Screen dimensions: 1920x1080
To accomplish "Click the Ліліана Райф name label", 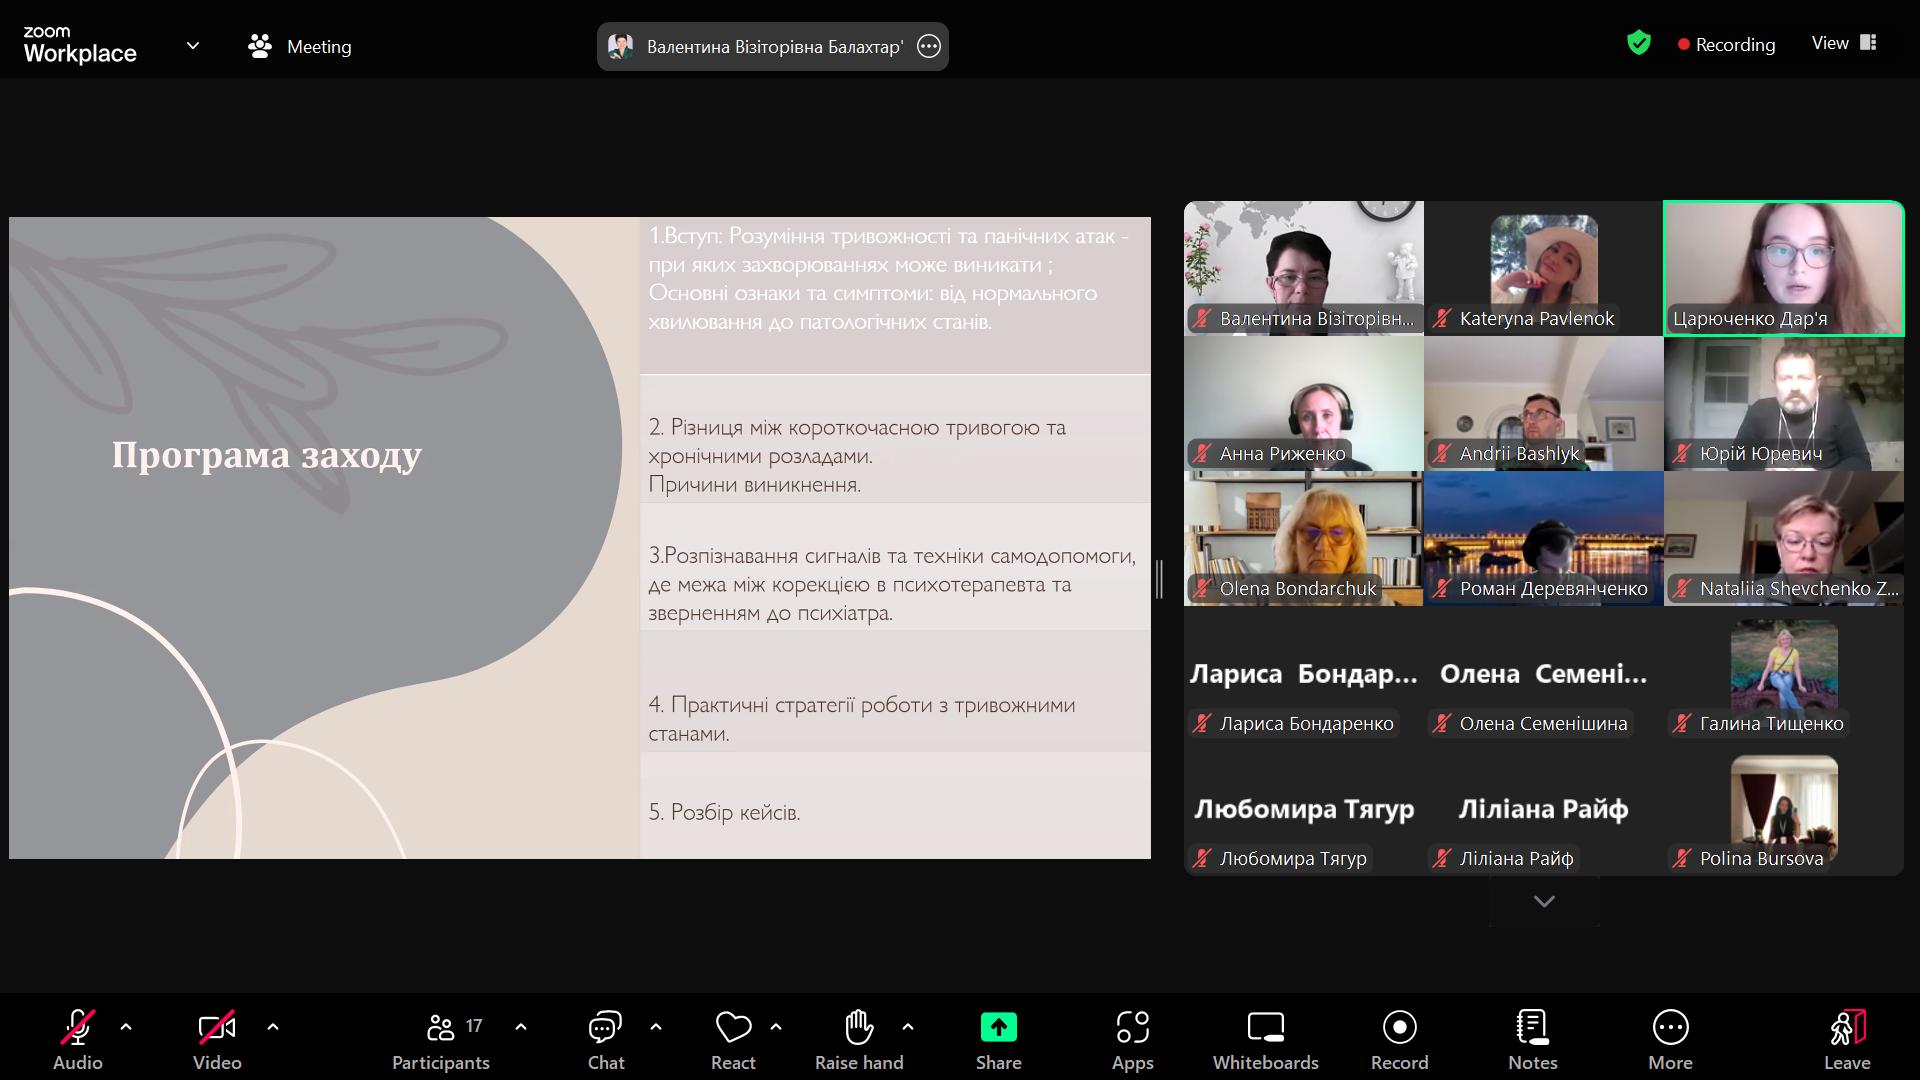I will coord(1516,859).
